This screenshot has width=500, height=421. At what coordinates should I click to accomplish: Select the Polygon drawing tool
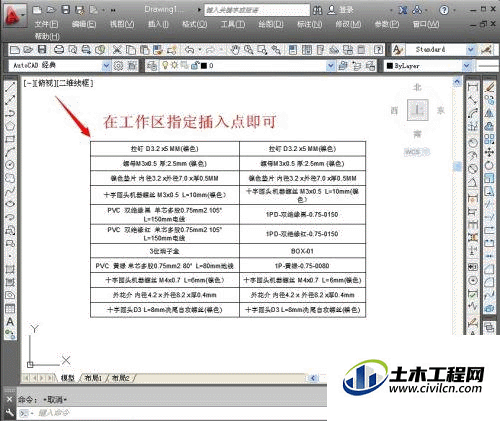(x=10, y=126)
